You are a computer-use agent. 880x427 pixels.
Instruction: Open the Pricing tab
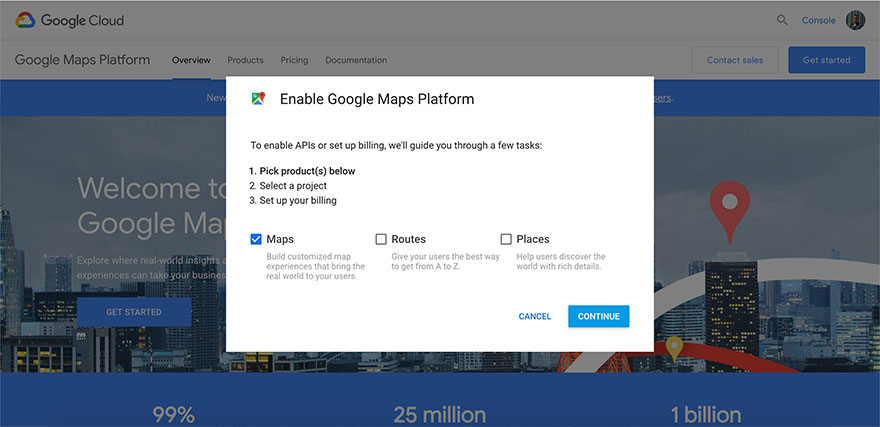click(294, 60)
